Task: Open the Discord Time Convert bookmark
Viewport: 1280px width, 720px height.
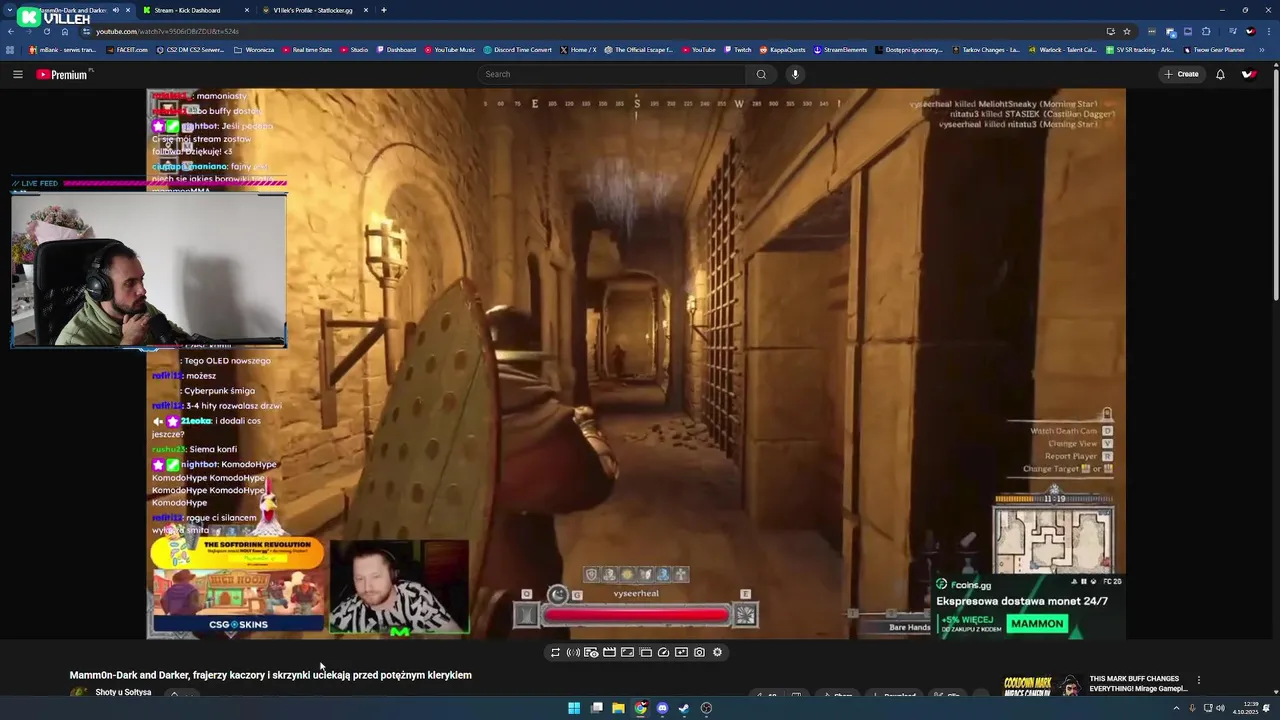Action: pos(517,50)
